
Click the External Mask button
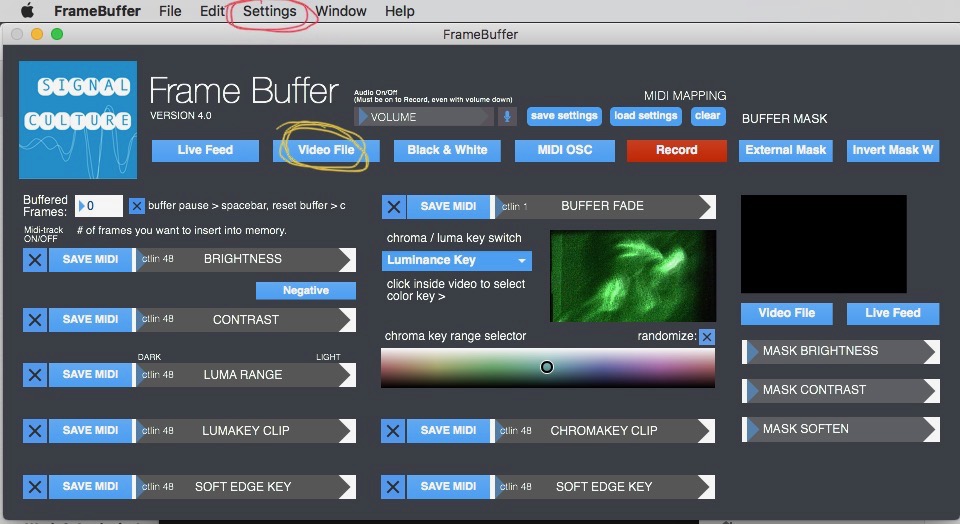[x=786, y=150]
